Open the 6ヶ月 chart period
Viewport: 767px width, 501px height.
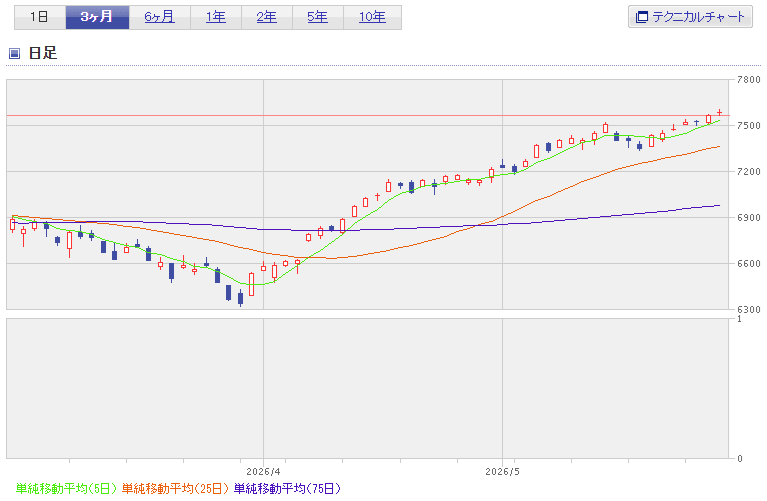point(159,17)
